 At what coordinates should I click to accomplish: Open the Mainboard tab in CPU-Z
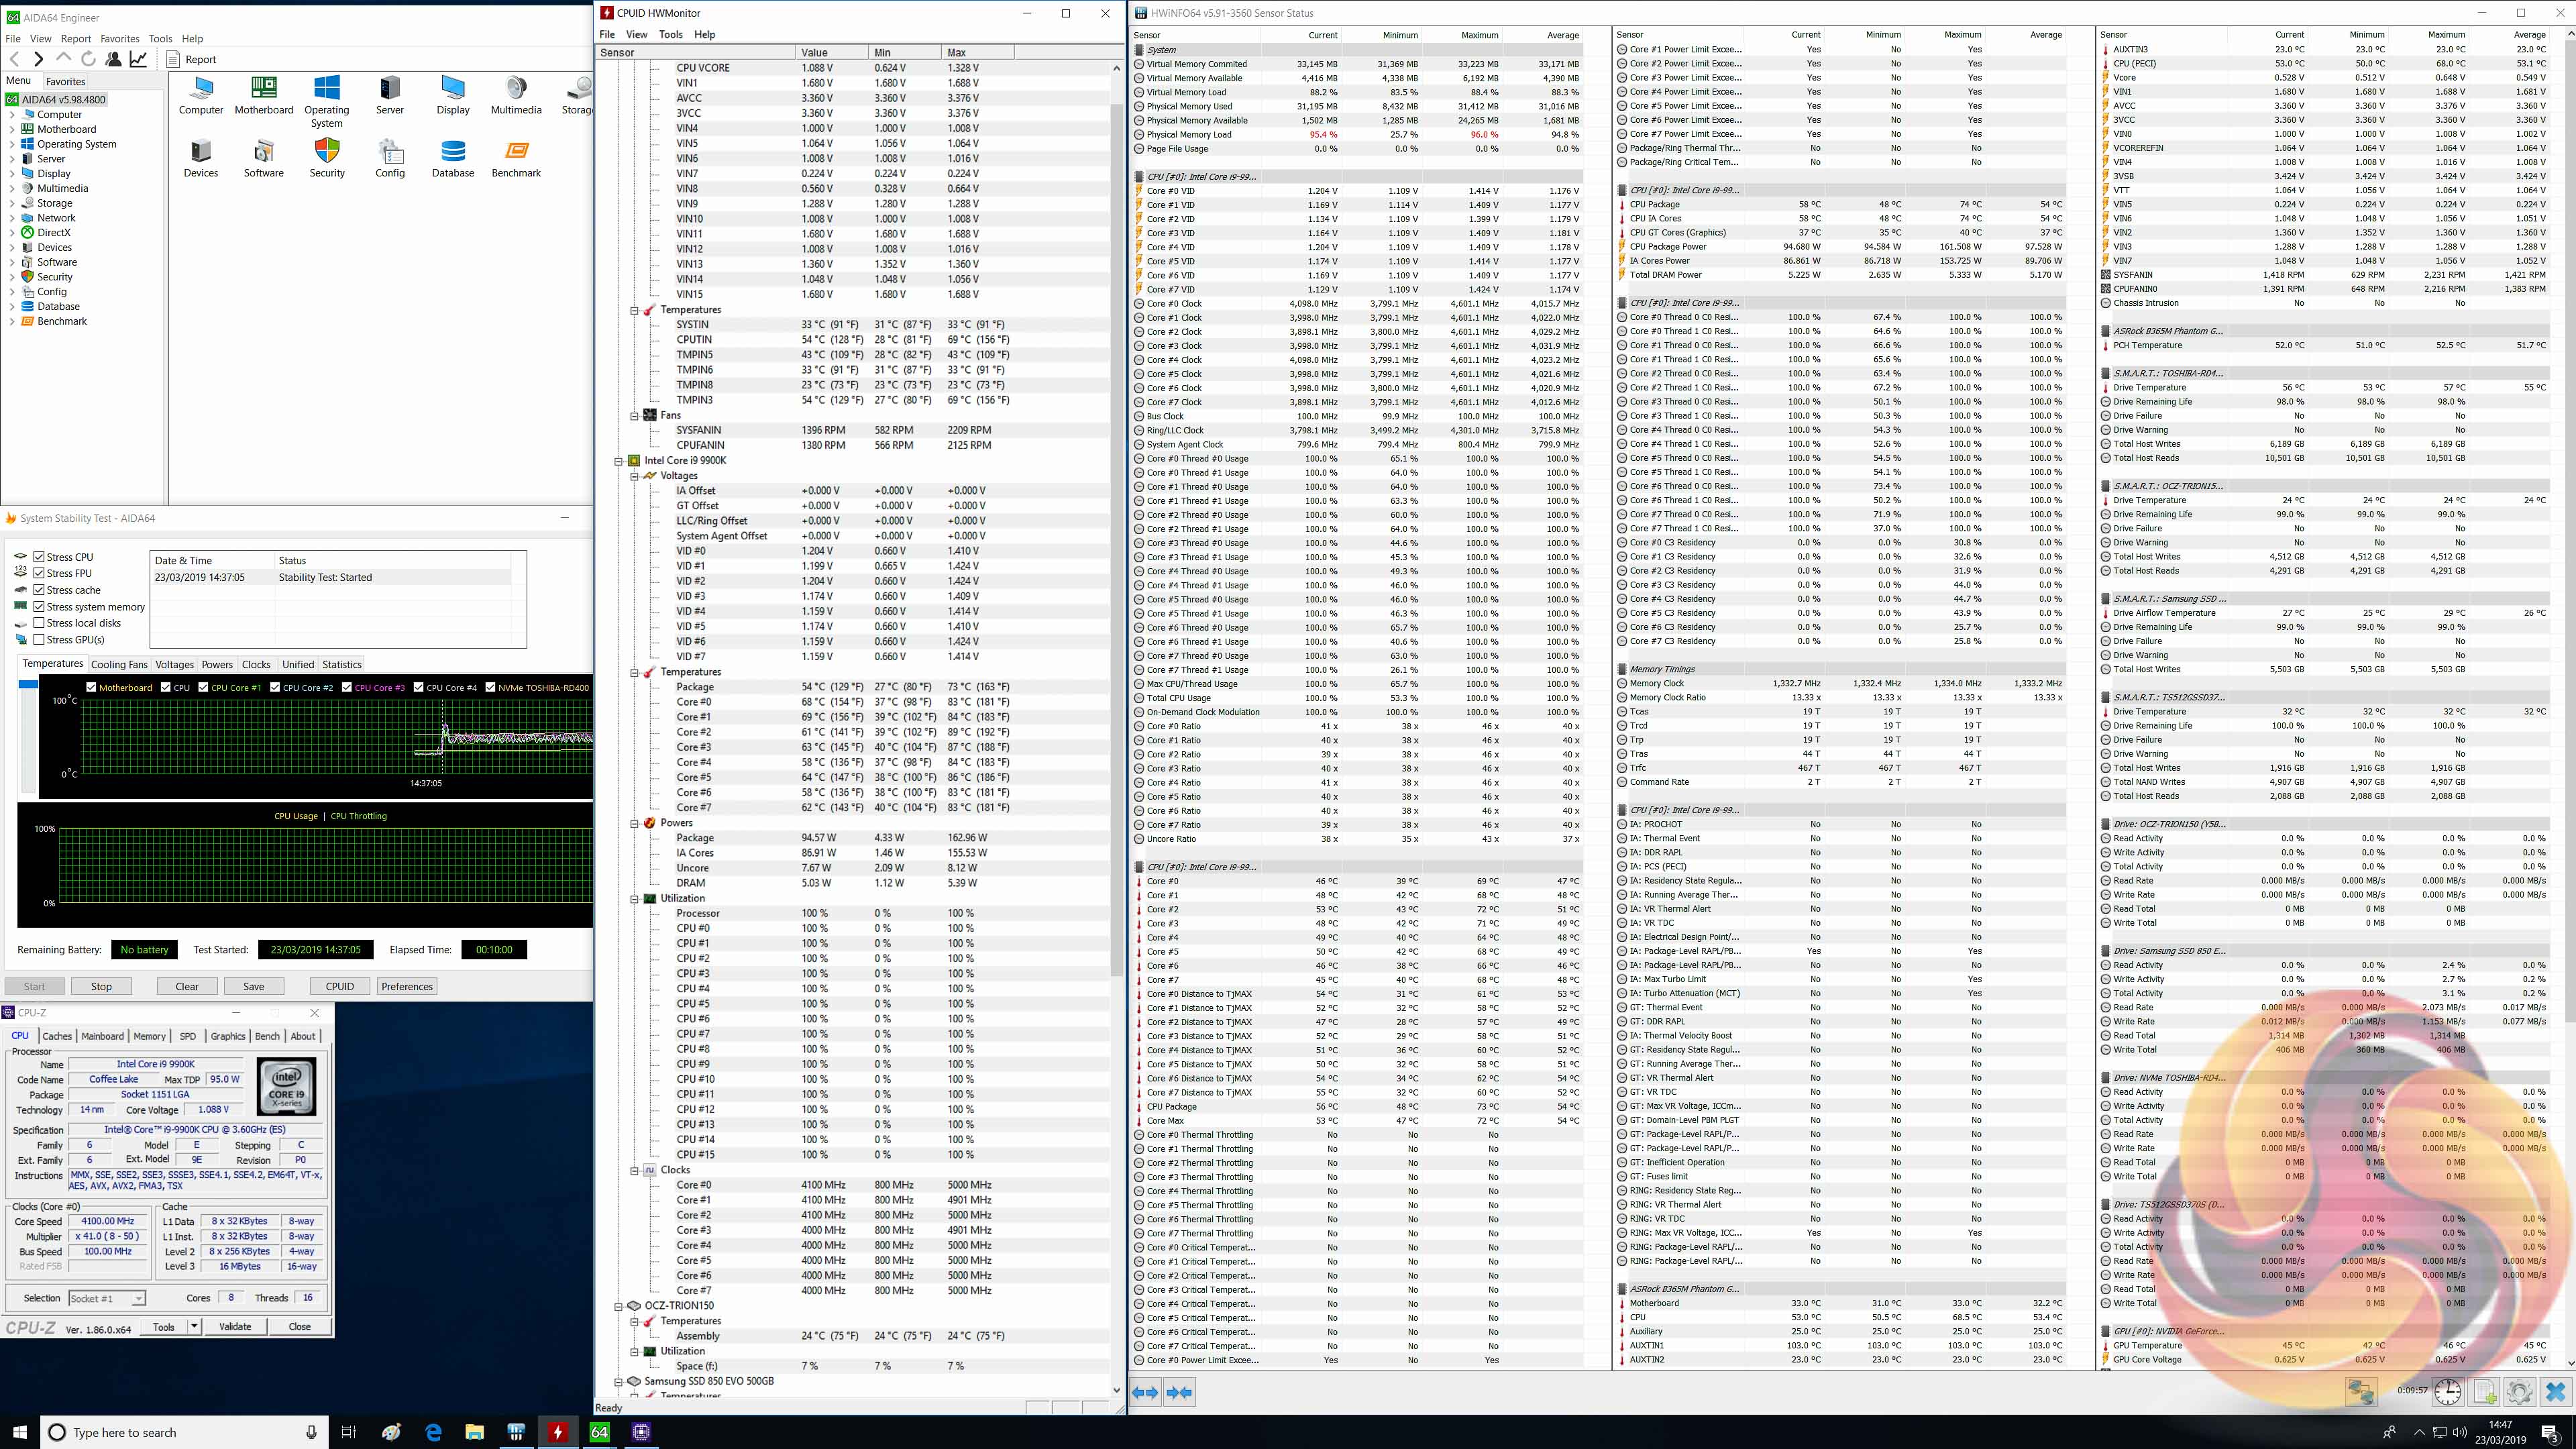pos(102,1036)
